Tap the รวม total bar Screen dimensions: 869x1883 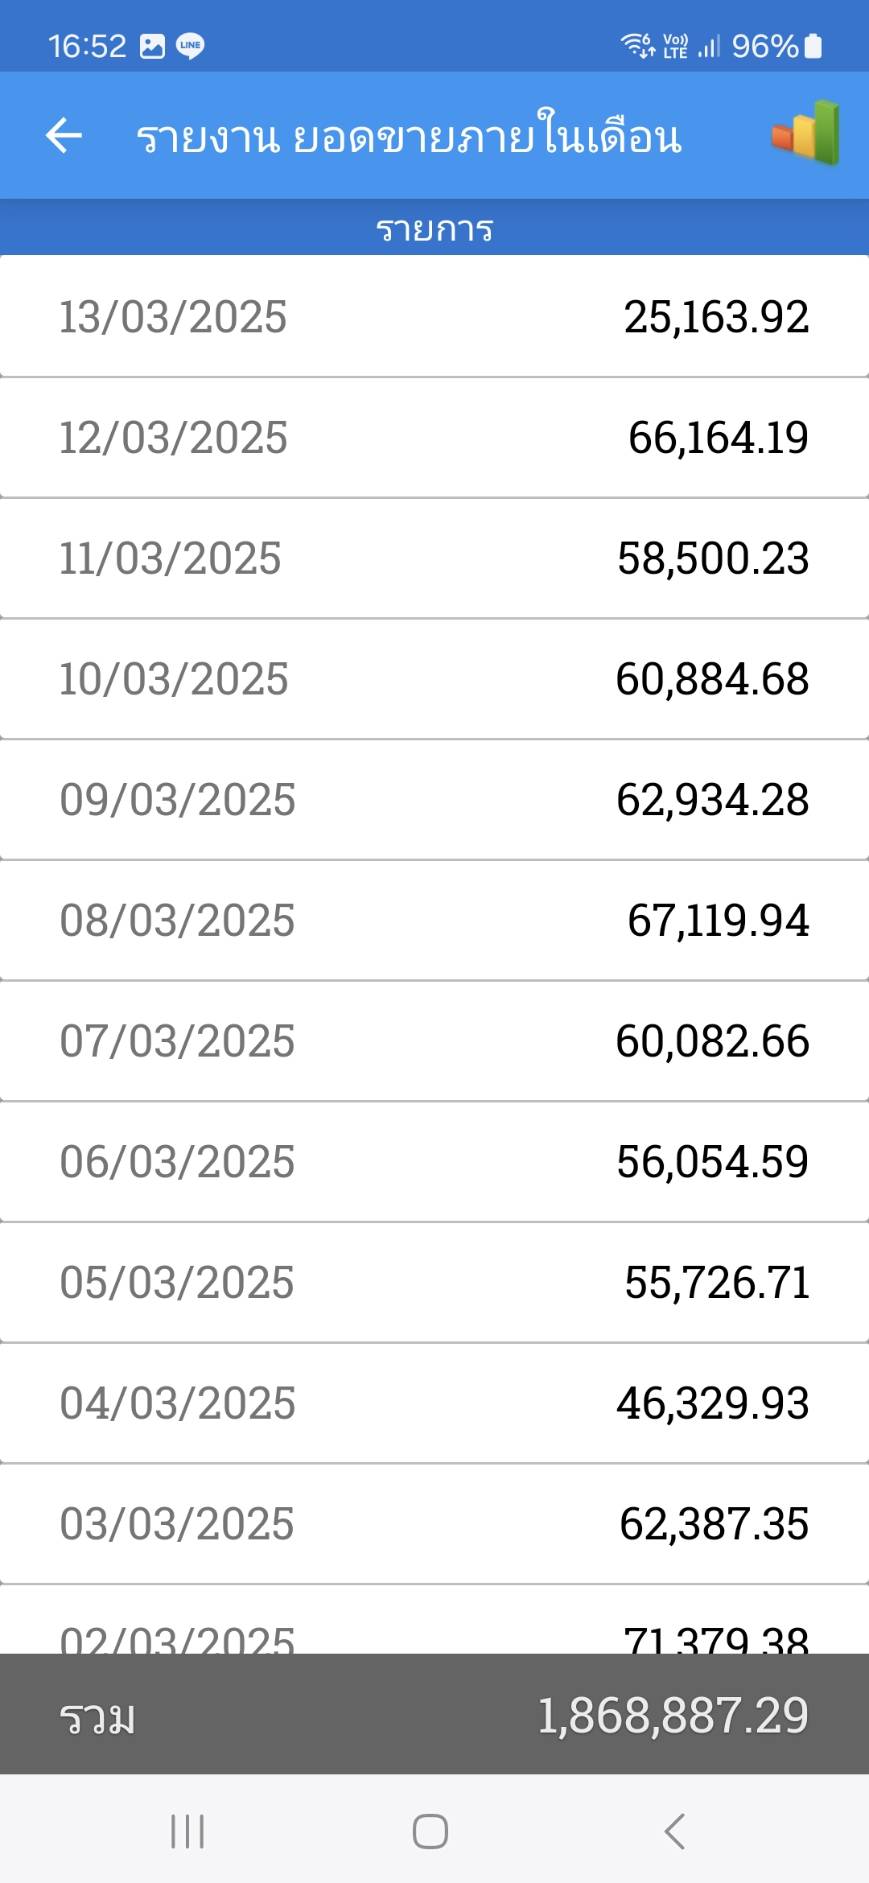[434, 1716]
